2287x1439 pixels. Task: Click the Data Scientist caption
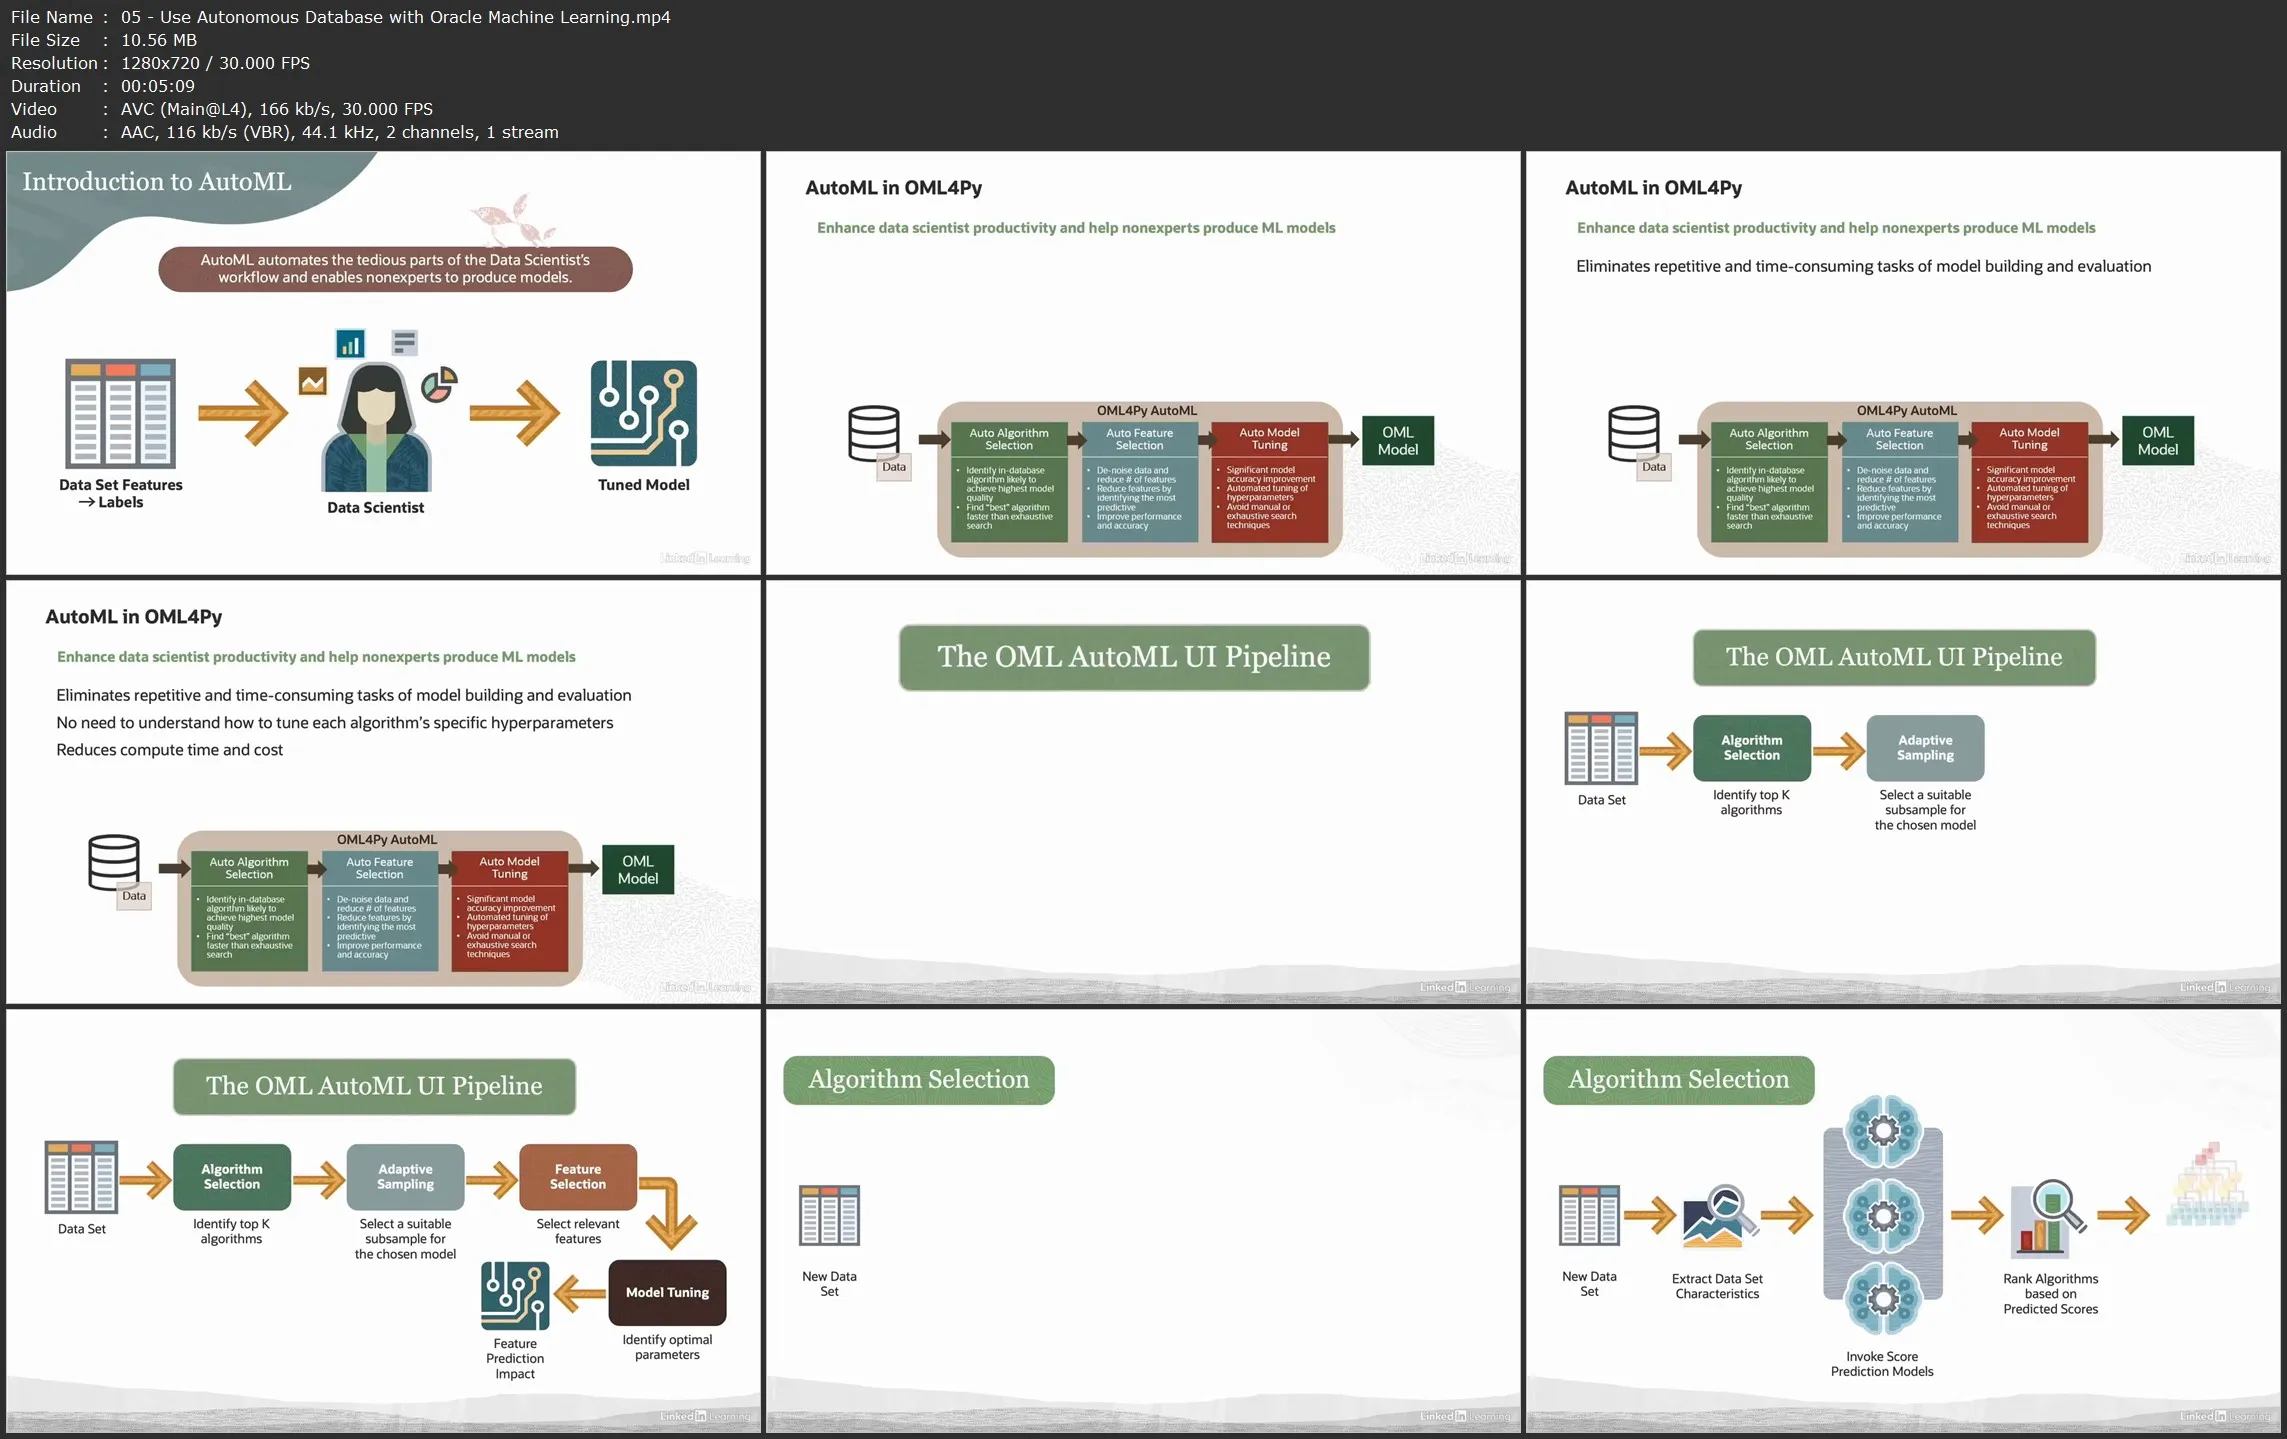click(x=376, y=507)
